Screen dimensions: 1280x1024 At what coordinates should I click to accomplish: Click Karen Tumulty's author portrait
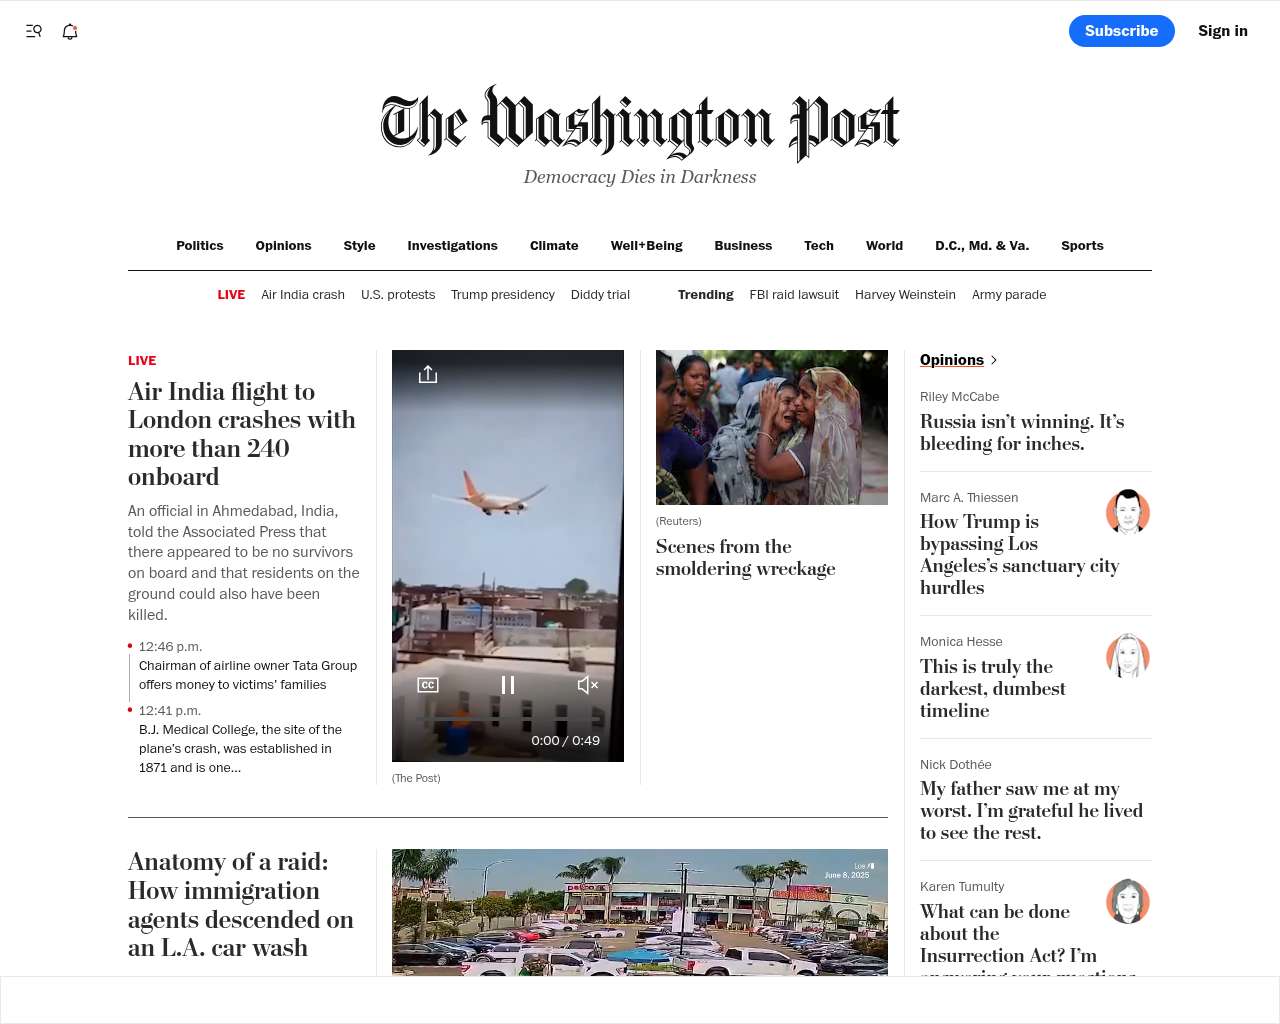pos(1128,901)
